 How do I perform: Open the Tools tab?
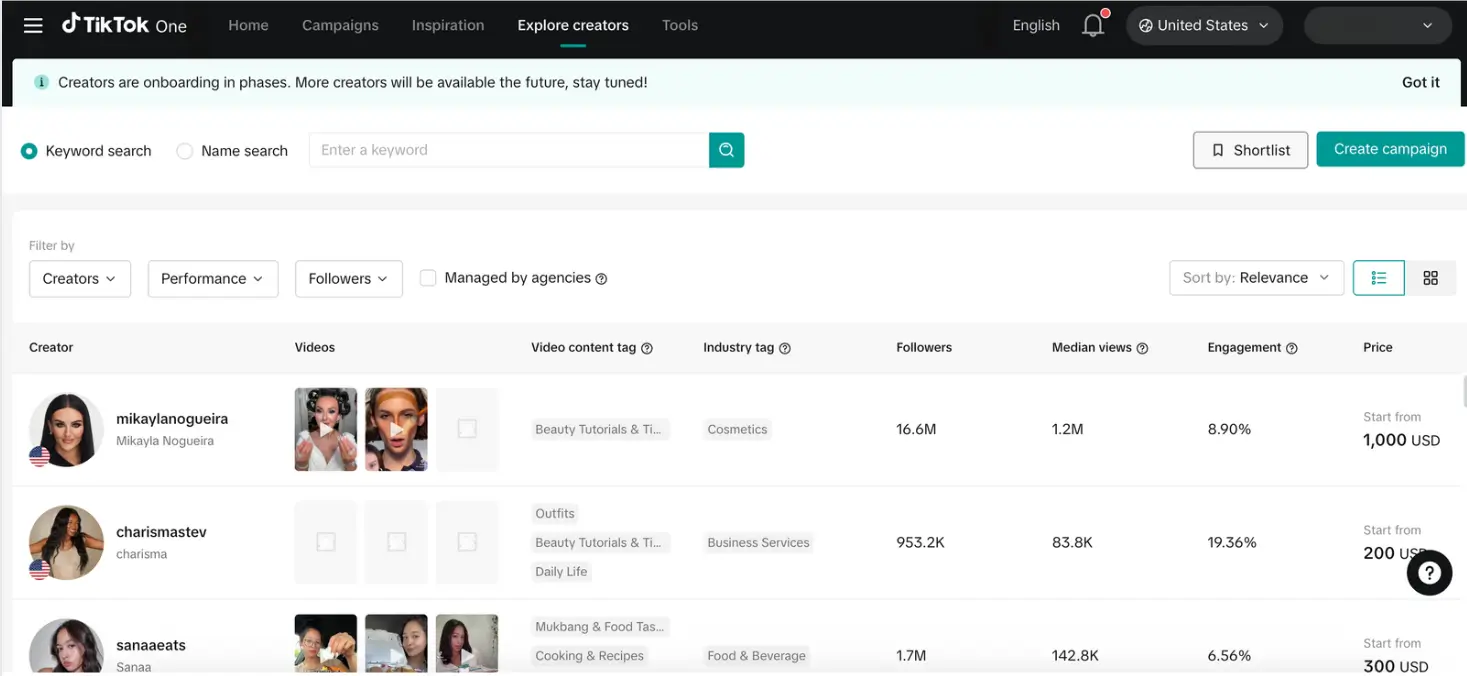coord(680,25)
